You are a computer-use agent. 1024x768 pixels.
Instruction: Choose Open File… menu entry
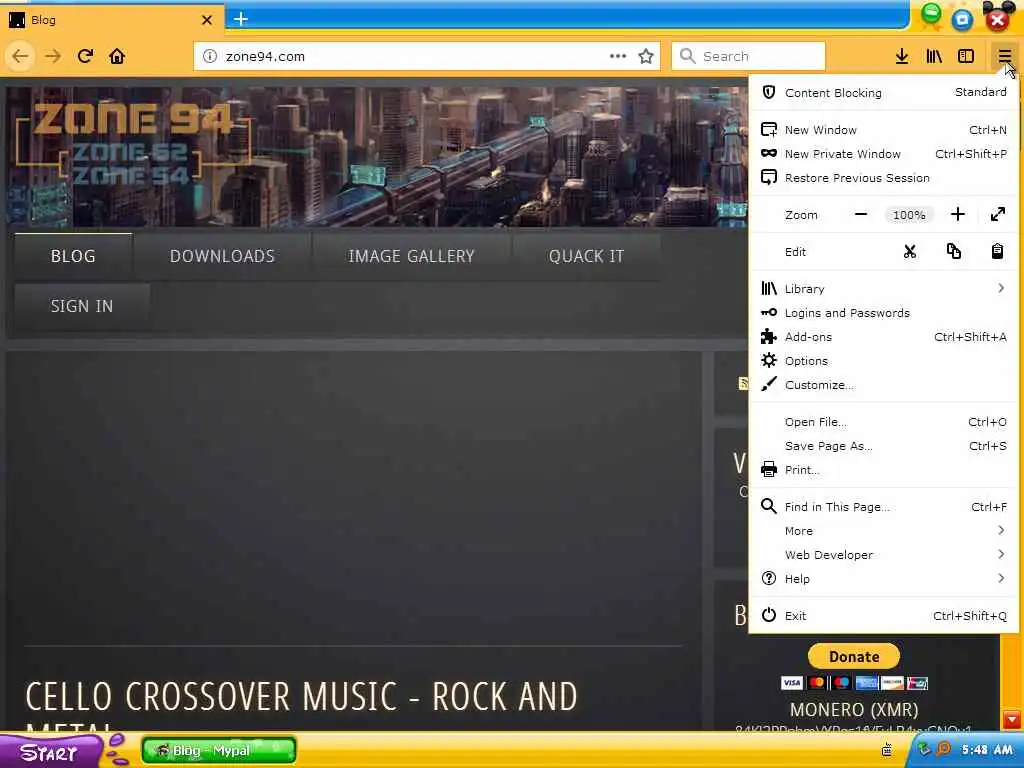click(884, 422)
